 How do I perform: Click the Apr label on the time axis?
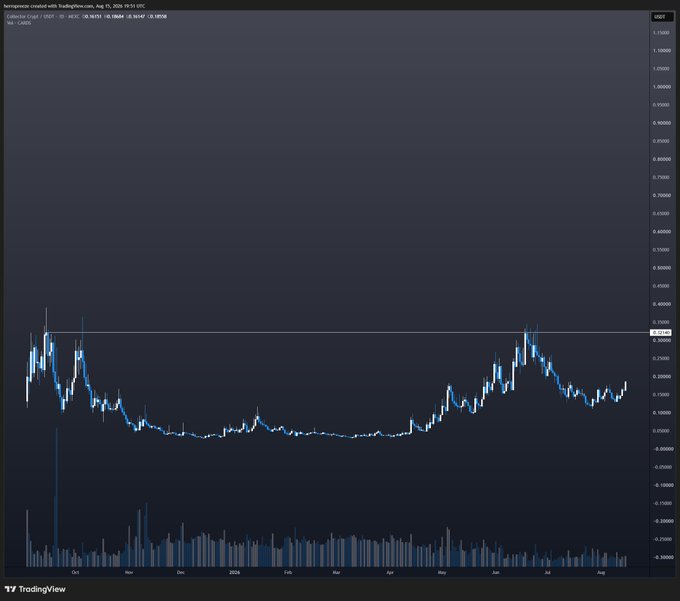click(x=390, y=572)
